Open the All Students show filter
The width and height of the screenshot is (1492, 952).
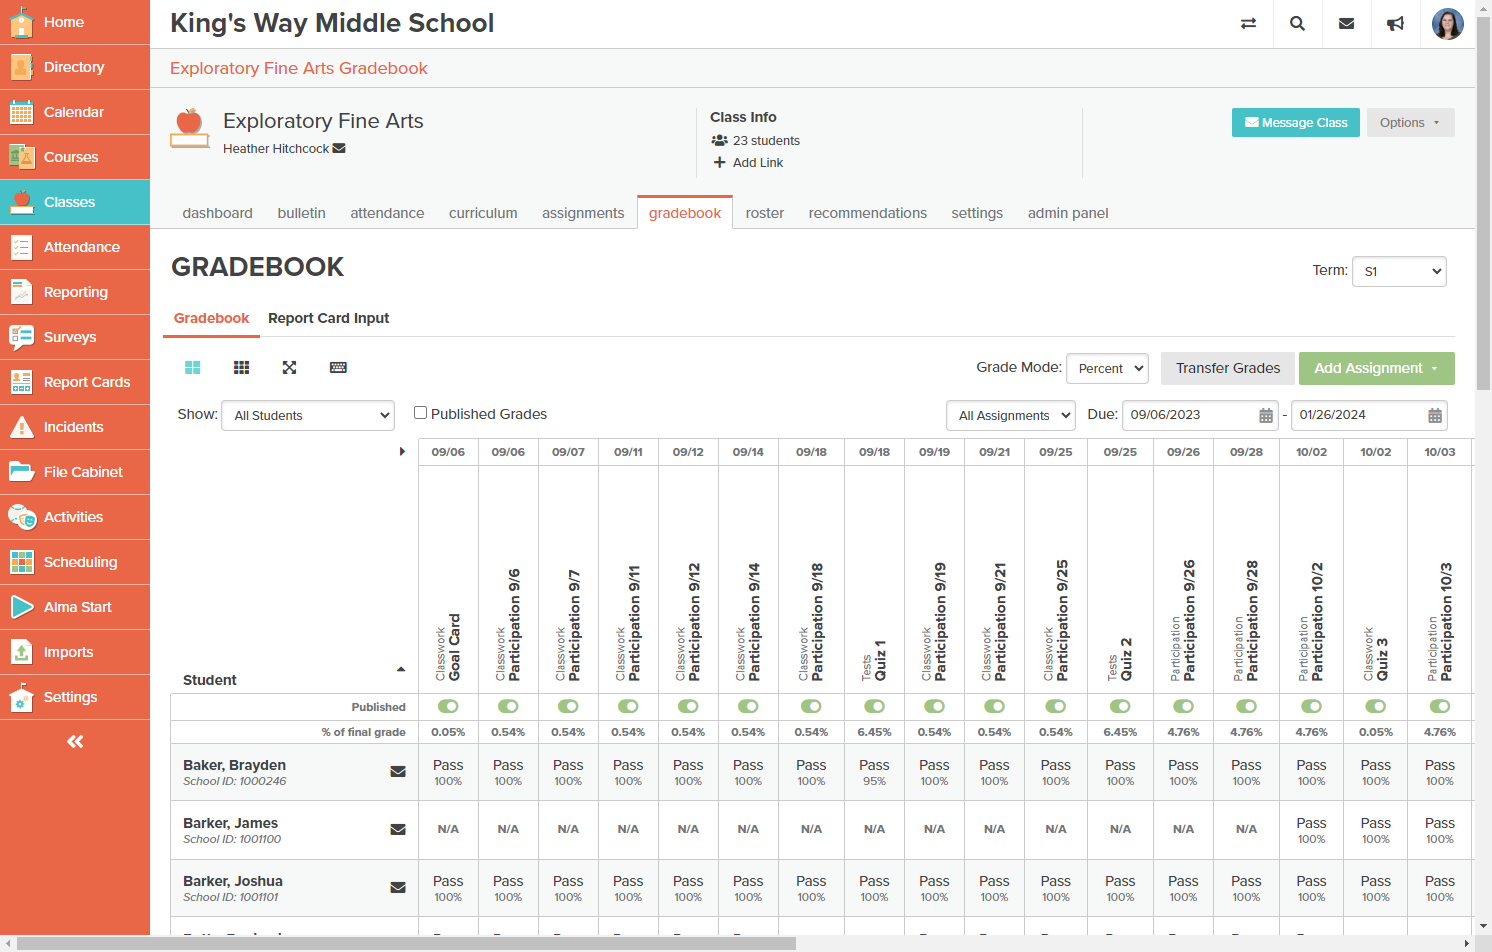point(308,415)
